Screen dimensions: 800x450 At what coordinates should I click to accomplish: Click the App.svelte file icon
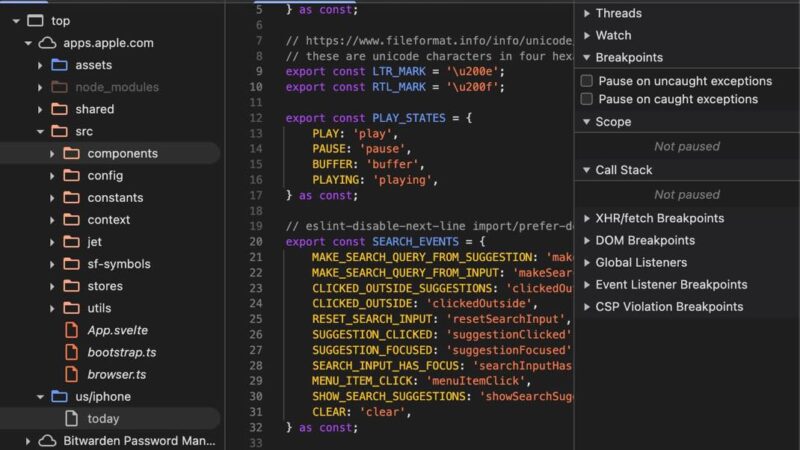click(71, 330)
